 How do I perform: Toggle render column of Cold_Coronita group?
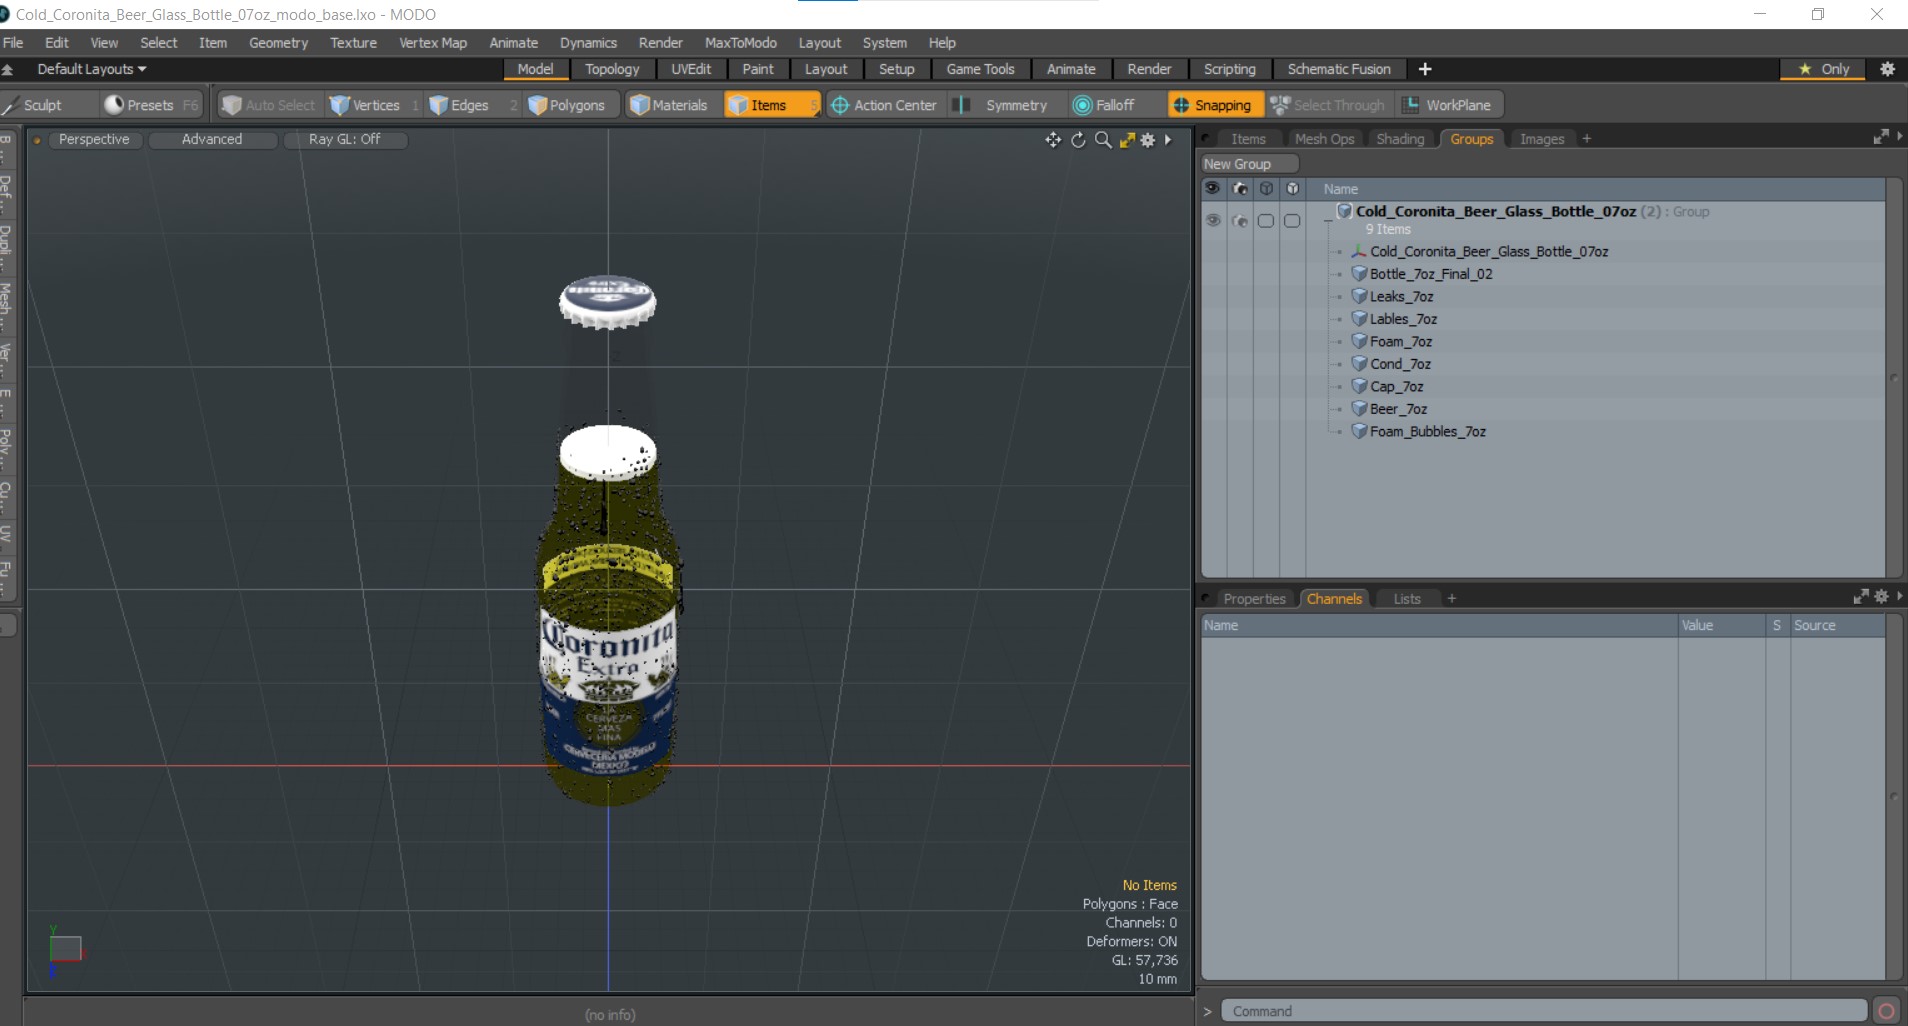[1240, 221]
